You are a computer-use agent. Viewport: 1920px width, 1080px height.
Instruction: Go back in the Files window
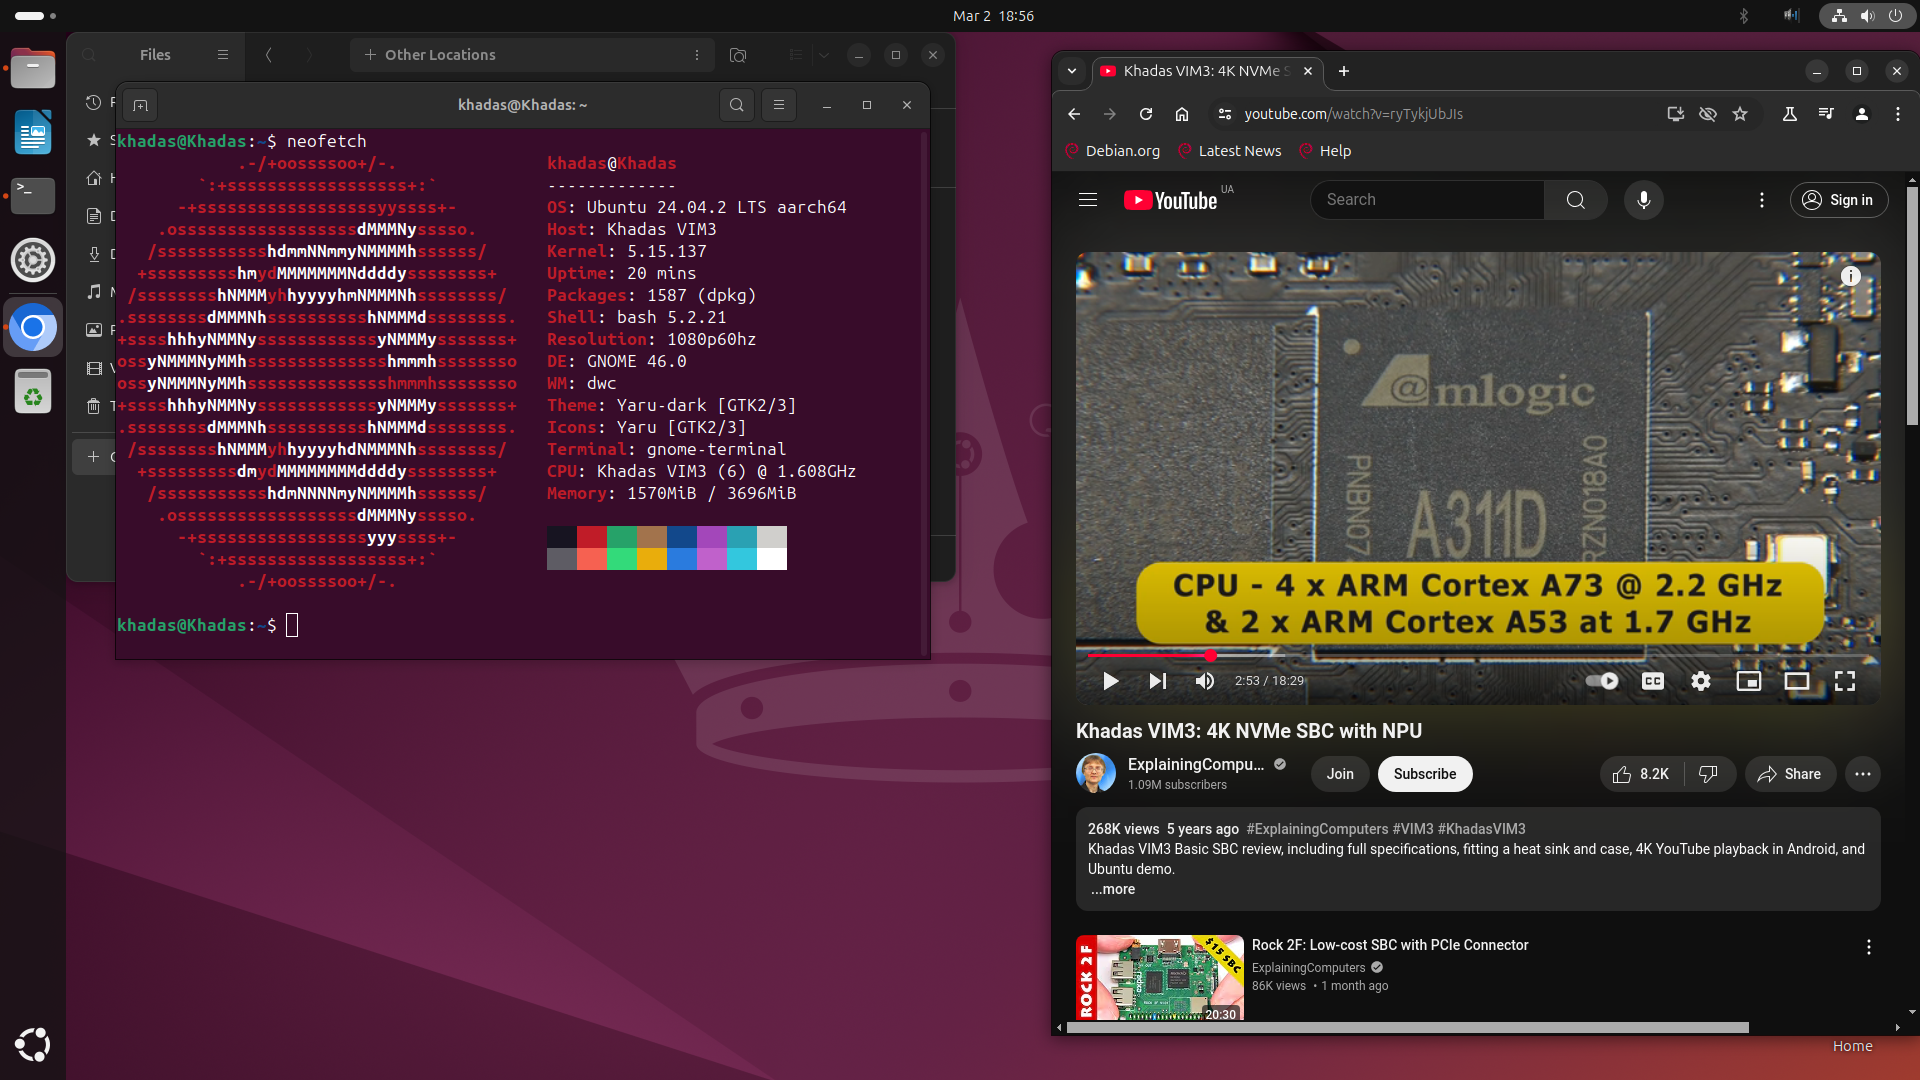coord(269,55)
